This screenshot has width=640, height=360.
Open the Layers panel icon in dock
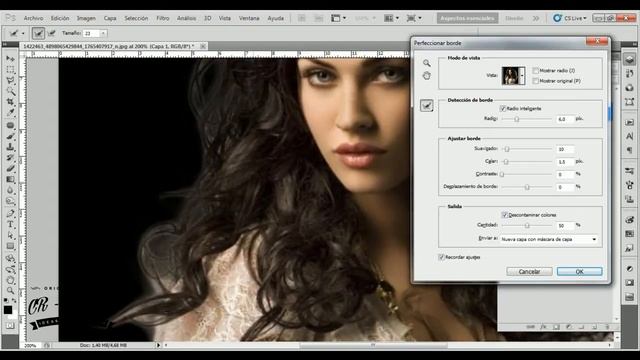point(629,60)
